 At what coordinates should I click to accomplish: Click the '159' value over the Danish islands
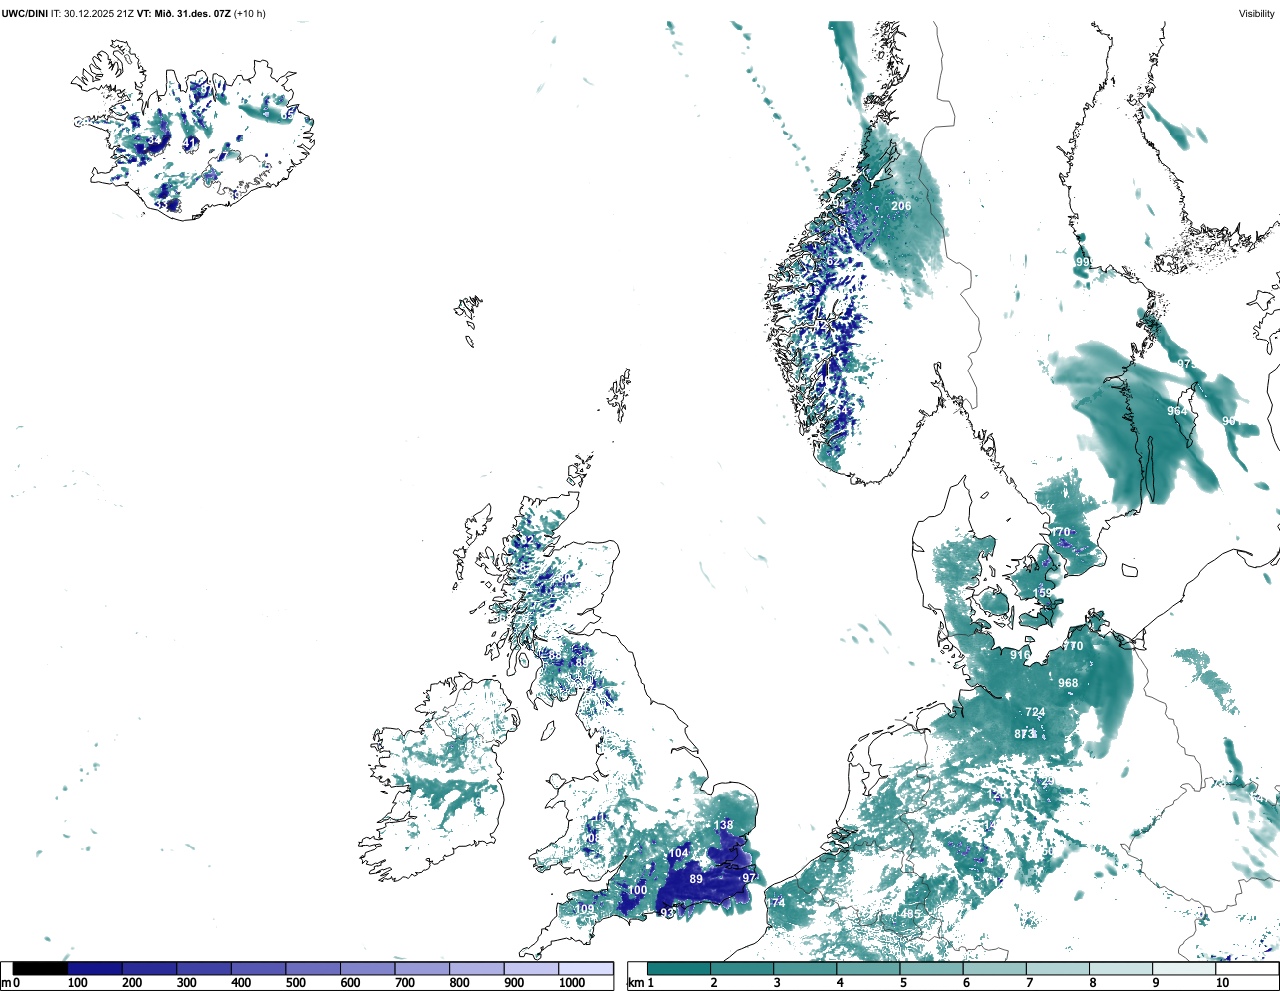[1043, 593]
